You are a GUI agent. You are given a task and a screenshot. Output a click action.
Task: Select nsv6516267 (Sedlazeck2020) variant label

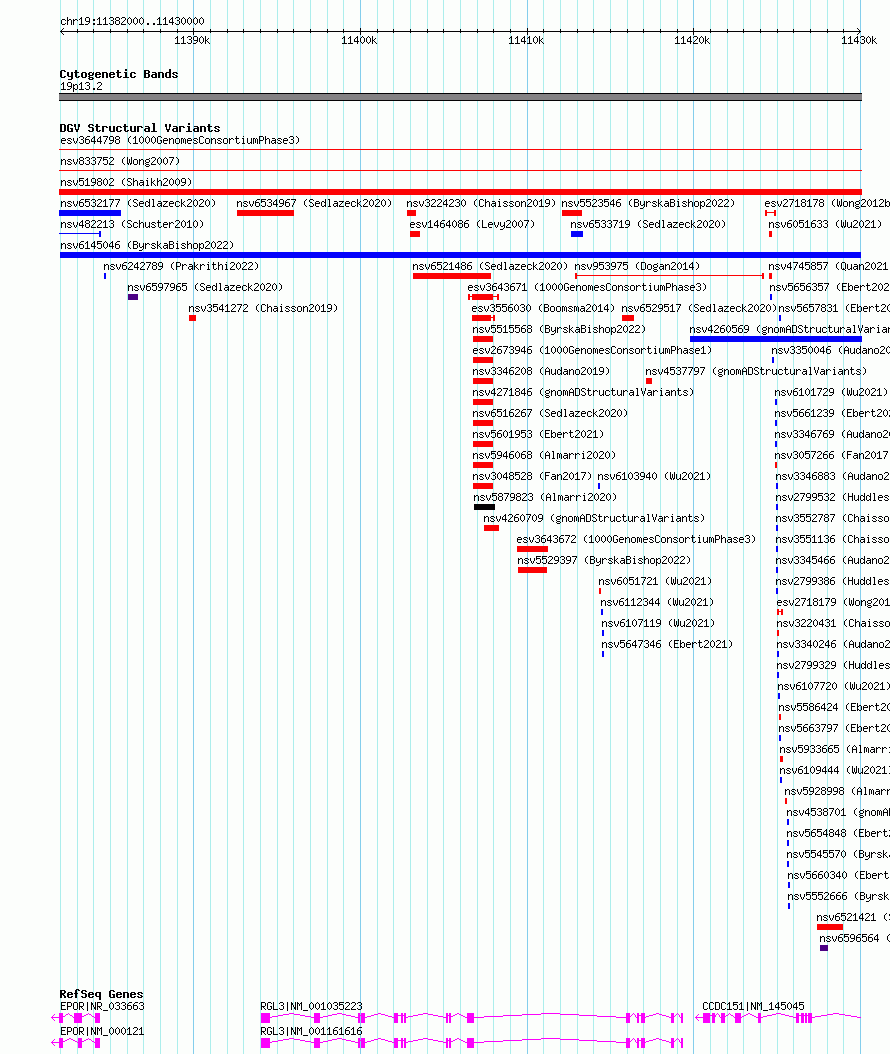(550, 413)
